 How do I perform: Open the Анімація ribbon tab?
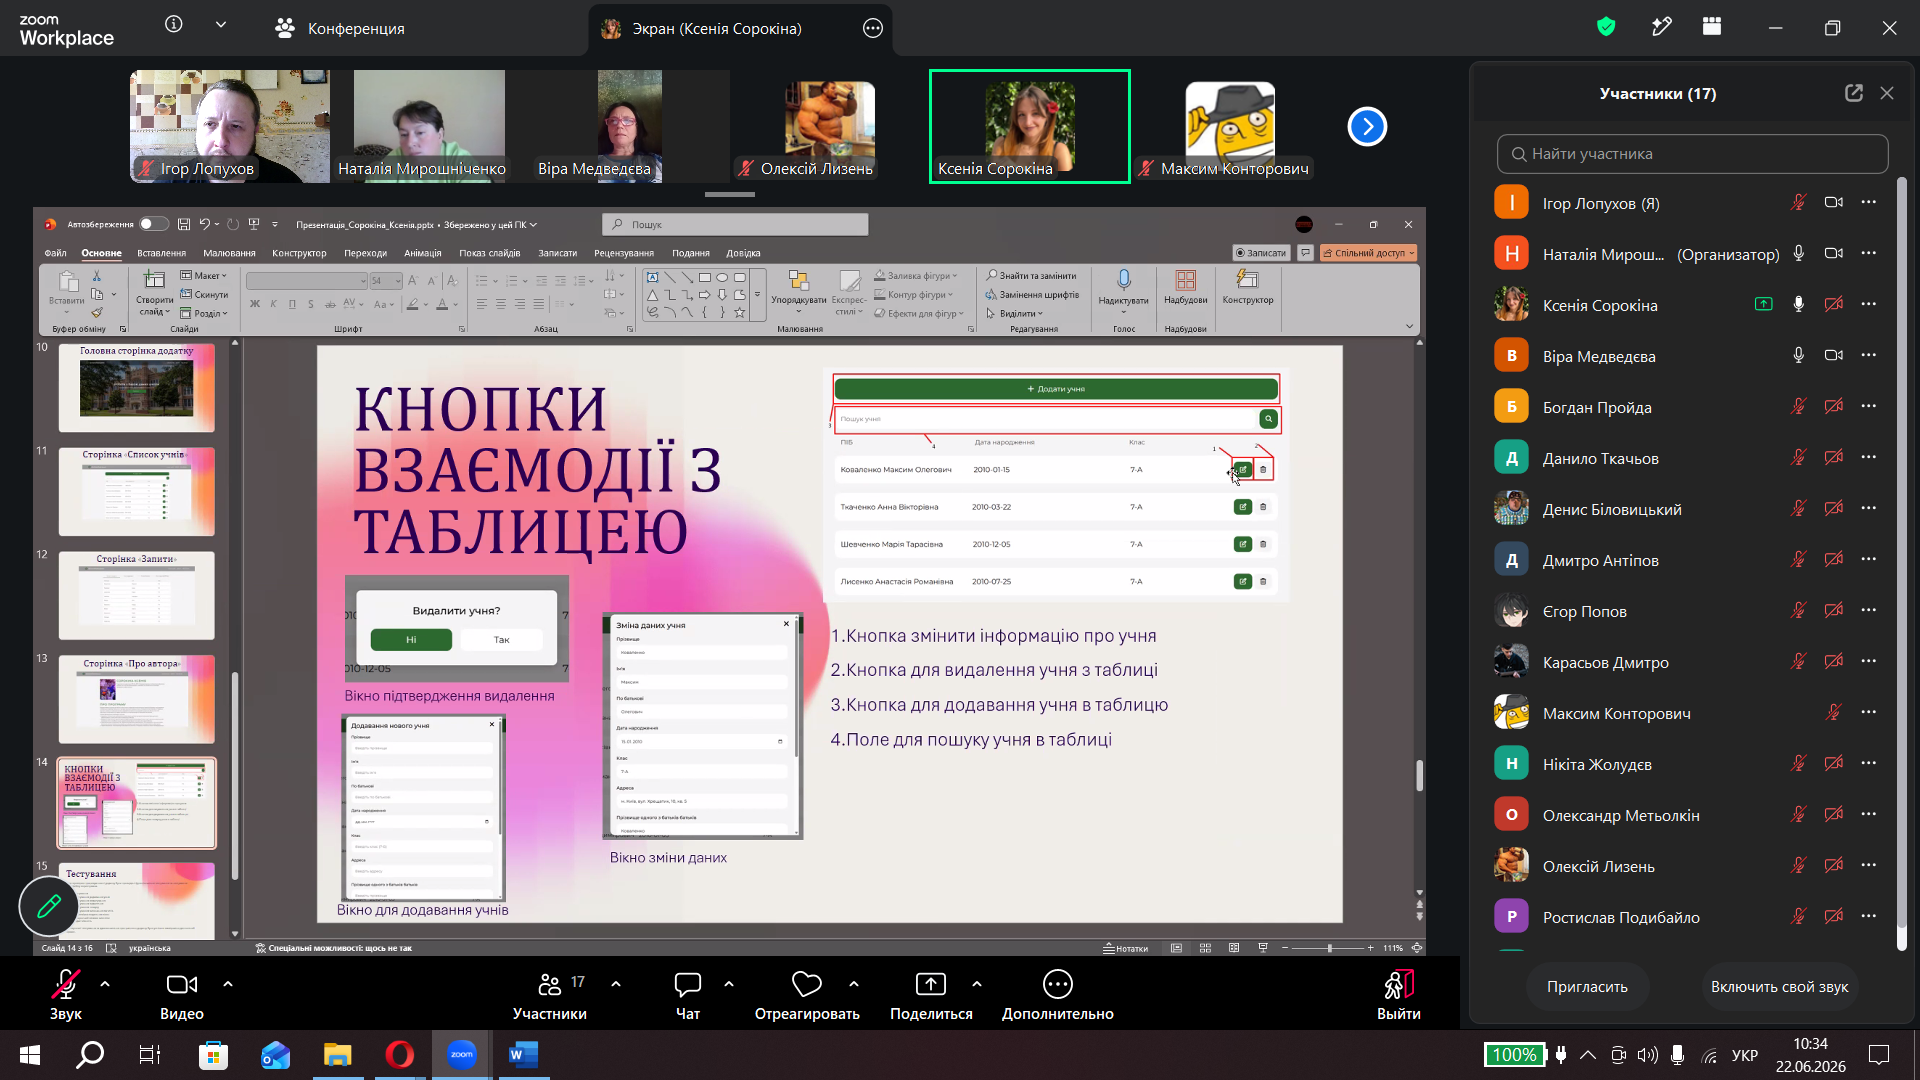tap(423, 253)
